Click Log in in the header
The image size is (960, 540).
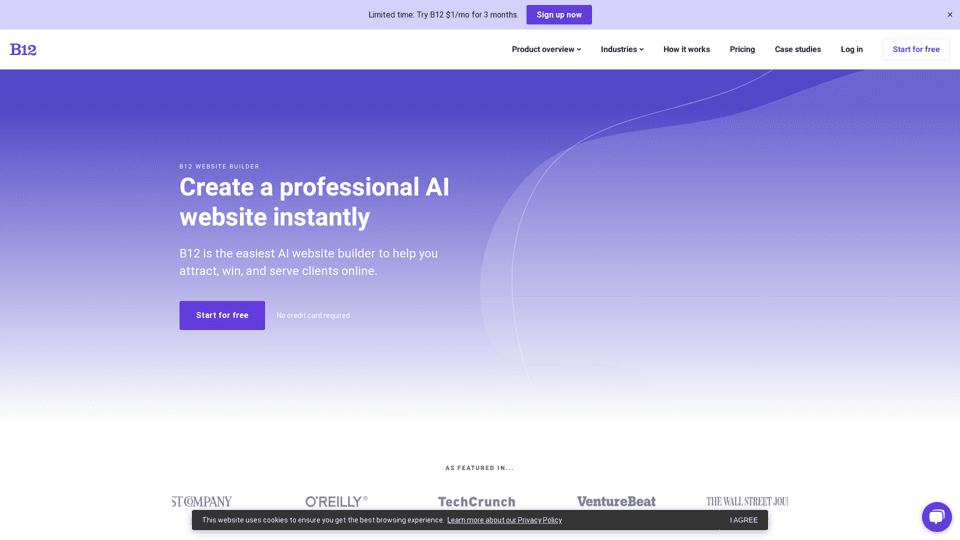click(851, 50)
